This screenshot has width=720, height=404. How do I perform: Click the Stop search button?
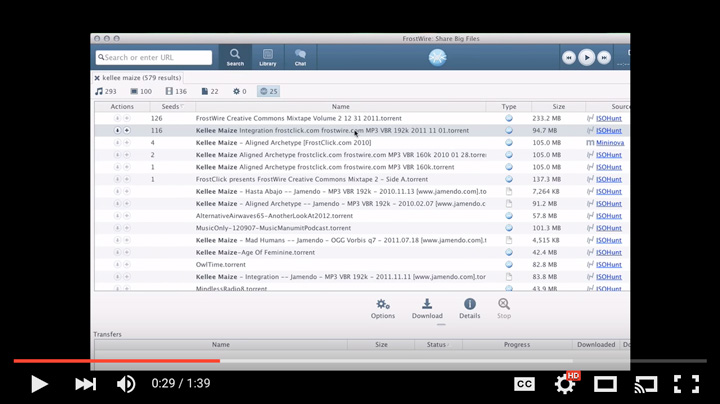point(504,309)
